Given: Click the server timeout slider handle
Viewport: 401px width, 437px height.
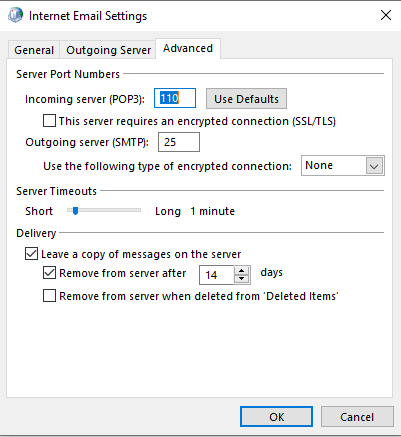Looking at the screenshot, I should (76, 211).
